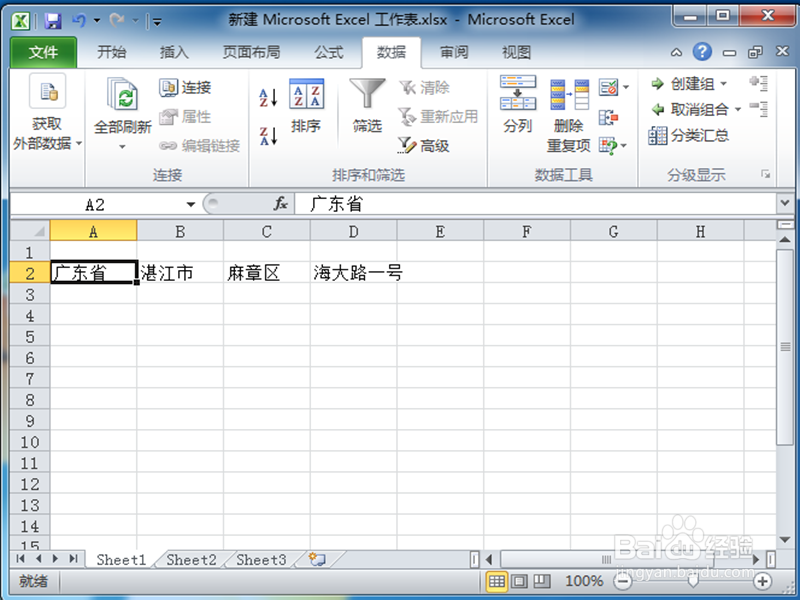Click the insert new worksheet button

[x=318, y=560]
